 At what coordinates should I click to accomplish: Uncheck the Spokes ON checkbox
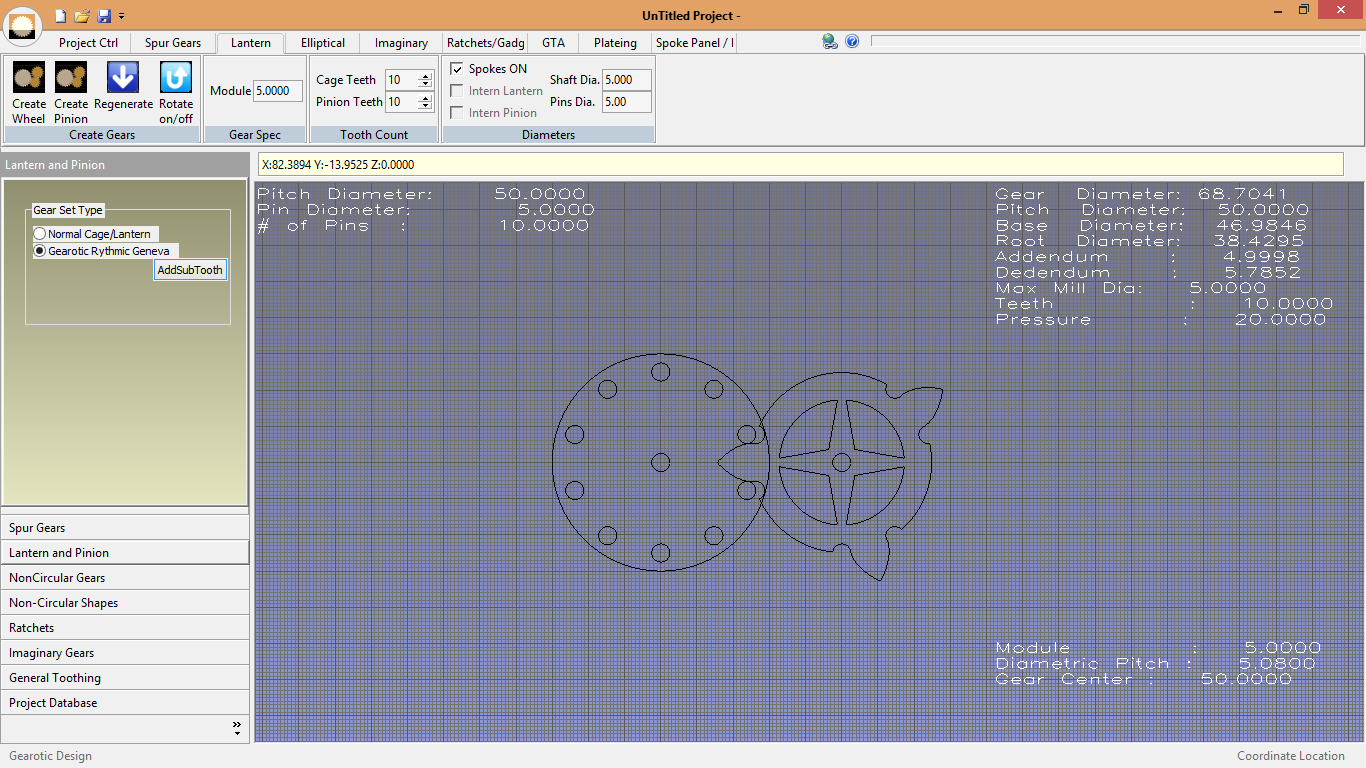pos(457,69)
